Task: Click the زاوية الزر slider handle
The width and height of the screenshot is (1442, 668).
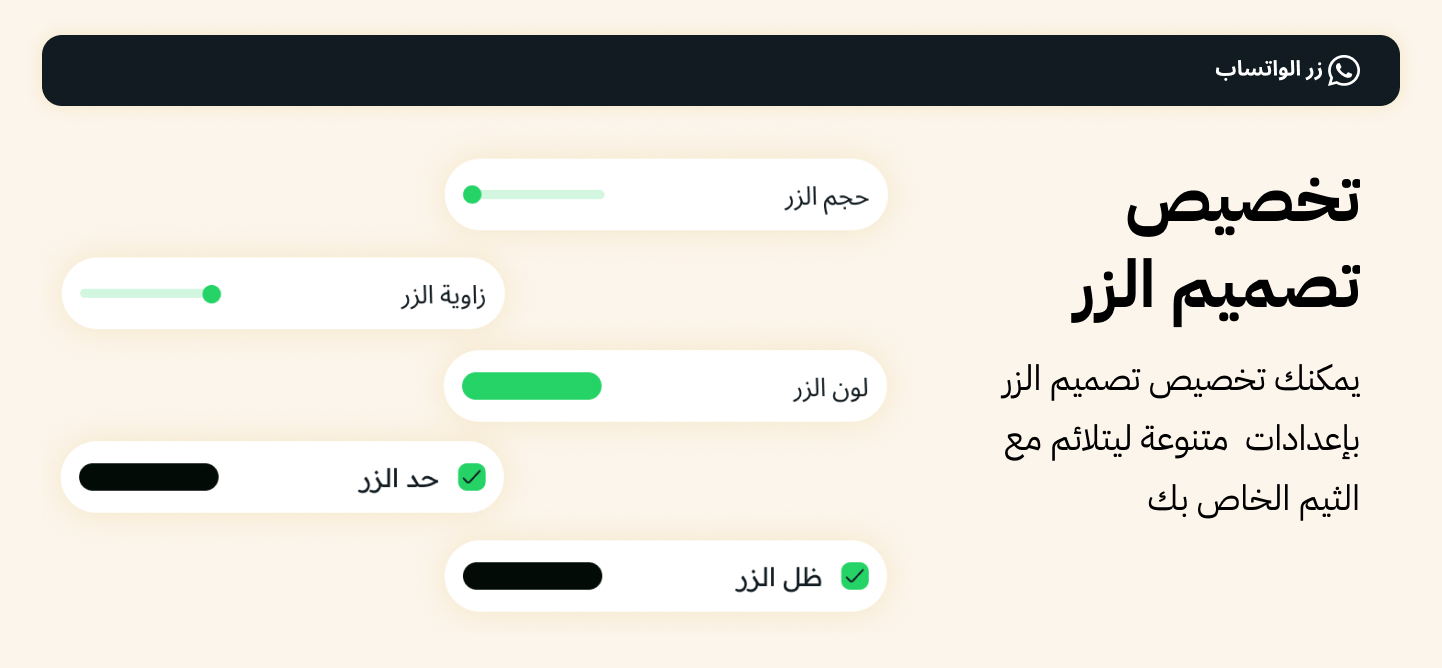Action: 211,294
